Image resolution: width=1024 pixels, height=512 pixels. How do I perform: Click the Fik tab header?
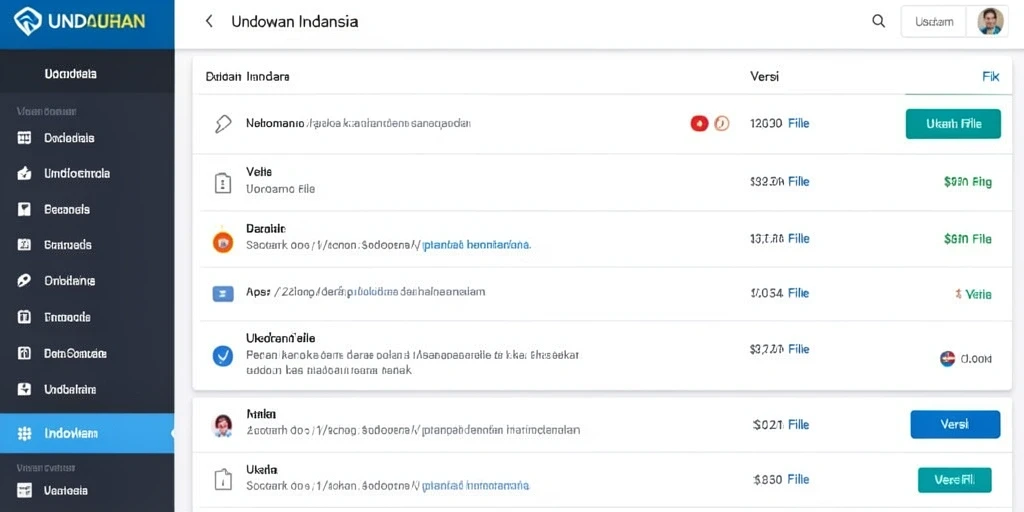[990, 76]
